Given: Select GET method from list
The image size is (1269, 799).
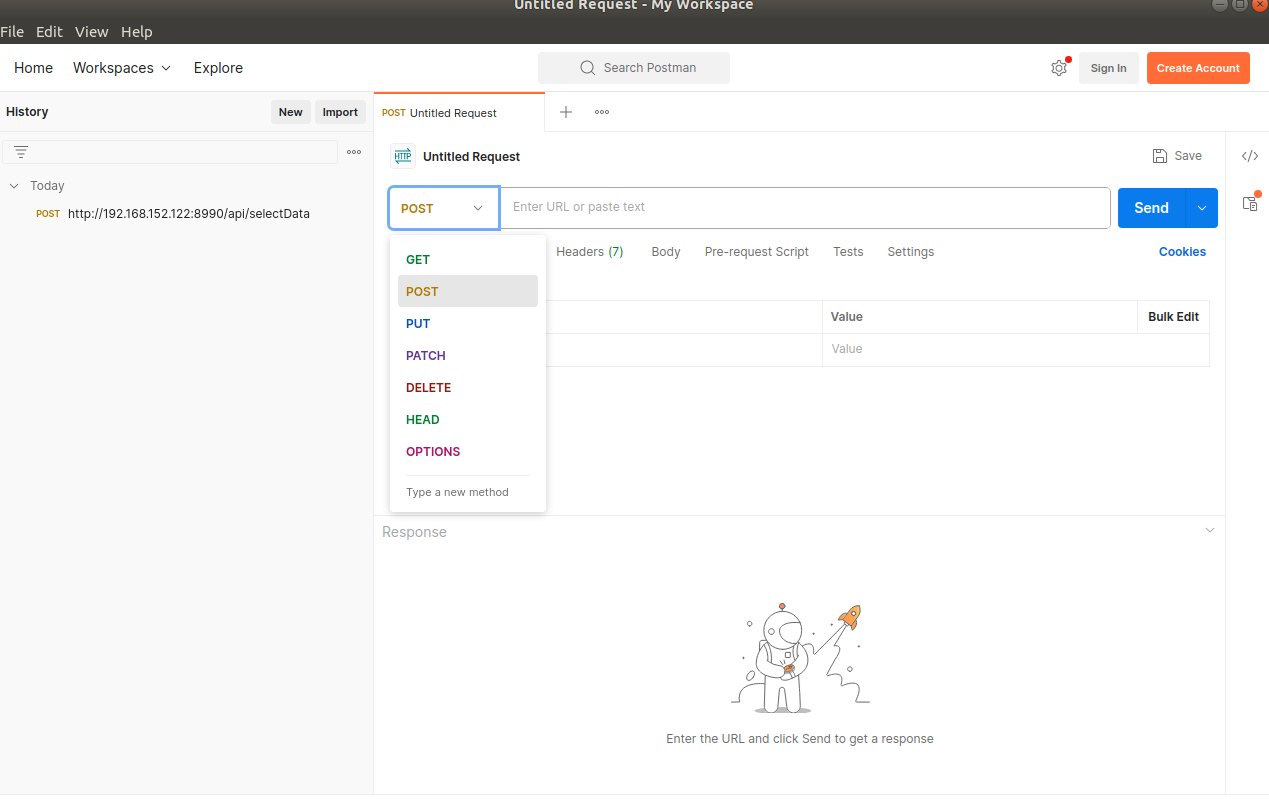Looking at the screenshot, I should [468, 259].
